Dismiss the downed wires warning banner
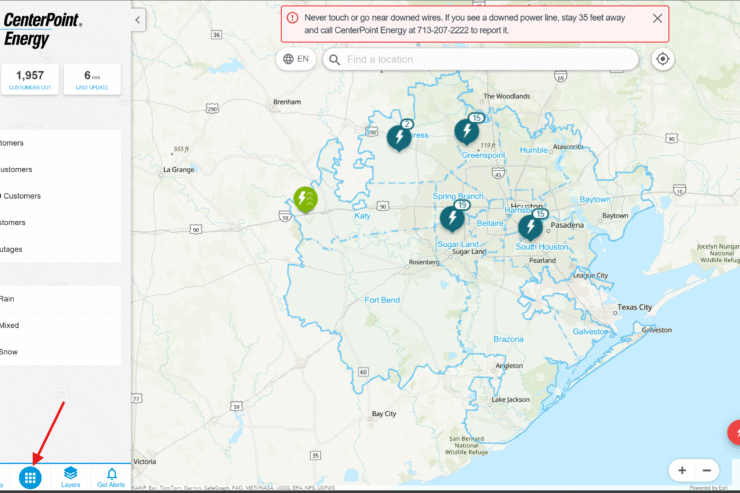The image size is (740, 493). [657, 18]
